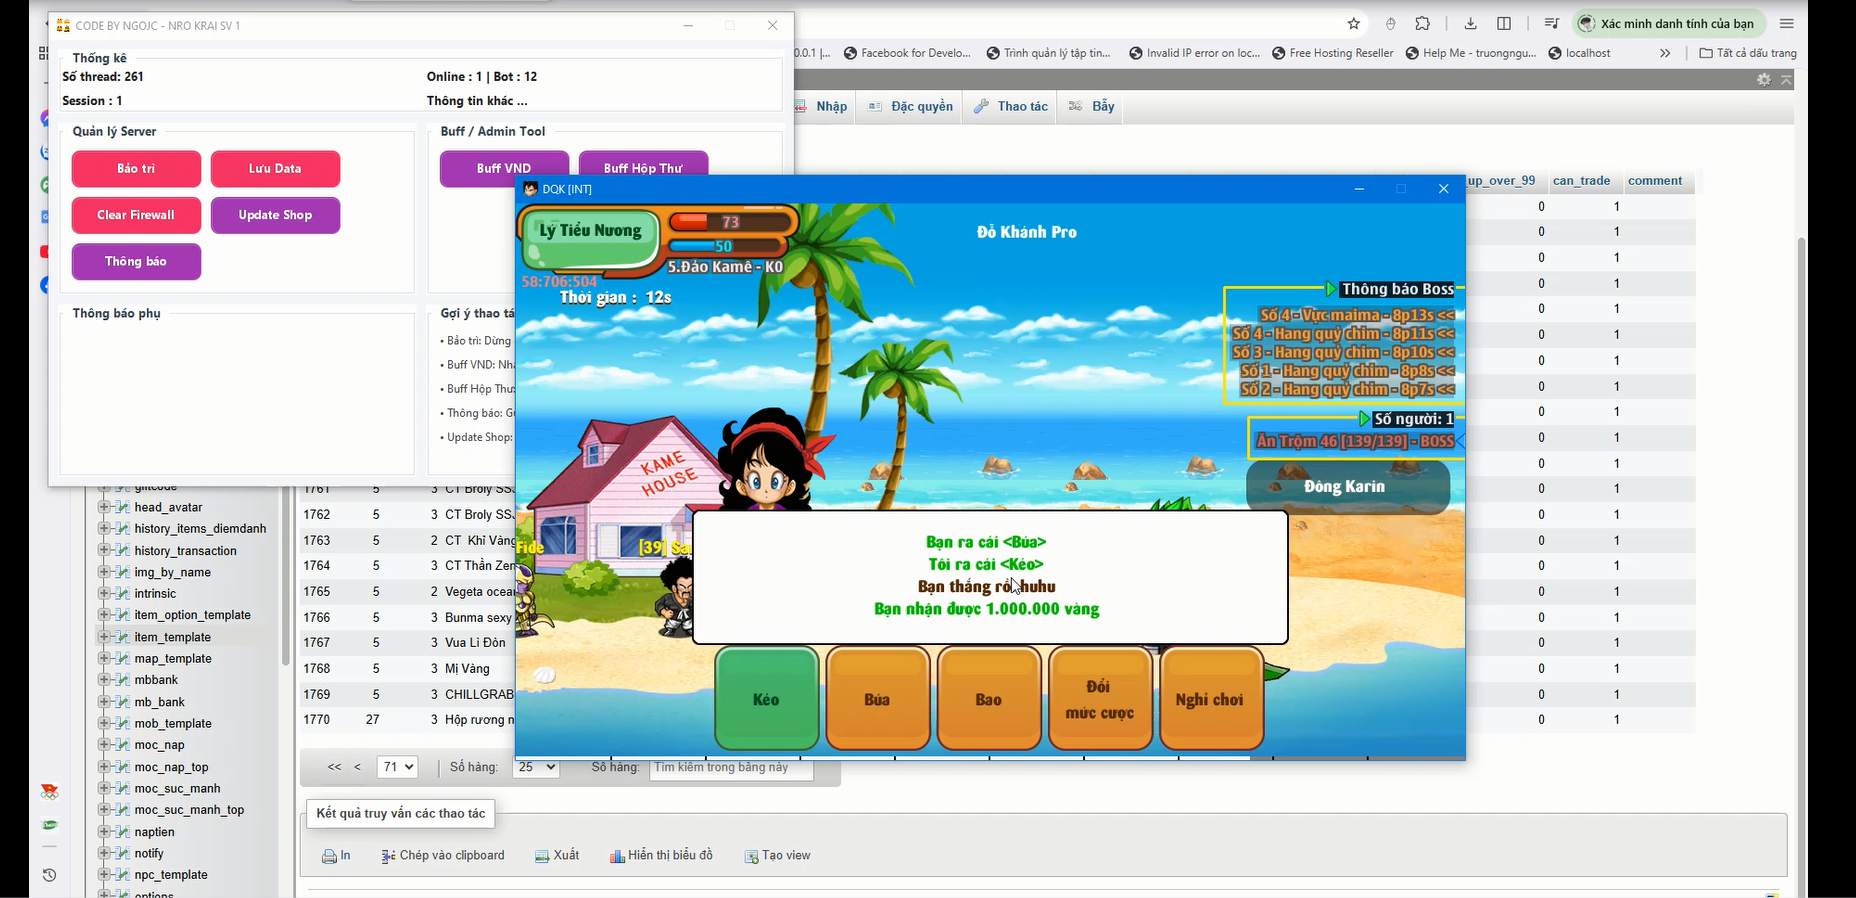Open the naptien table
The width and height of the screenshot is (1856, 898).
(x=154, y=832)
